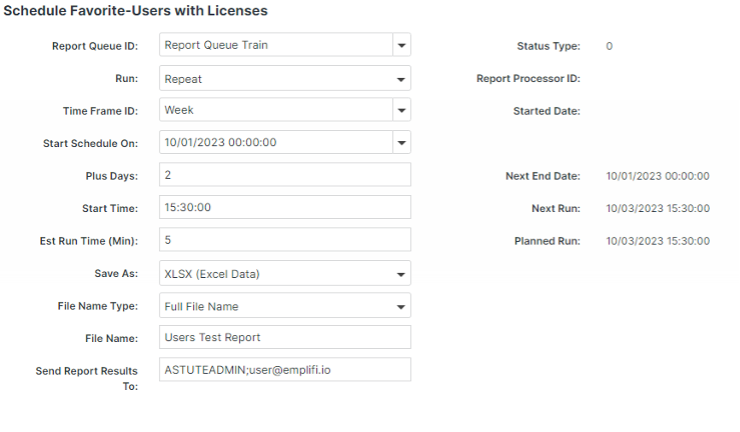Viewport: 740px width, 432px height.
Task: Click the Schedule Favorite-Users with Licenses heading
Action: tap(136, 11)
